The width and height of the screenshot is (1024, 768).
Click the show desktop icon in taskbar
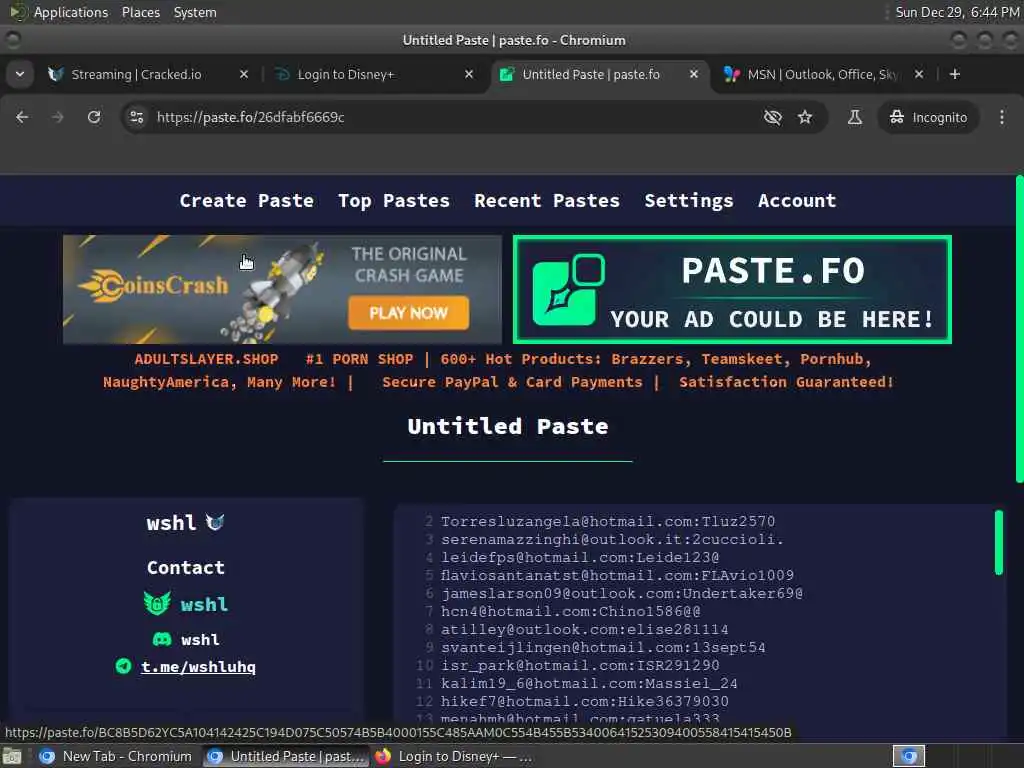(x=12, y=757)
